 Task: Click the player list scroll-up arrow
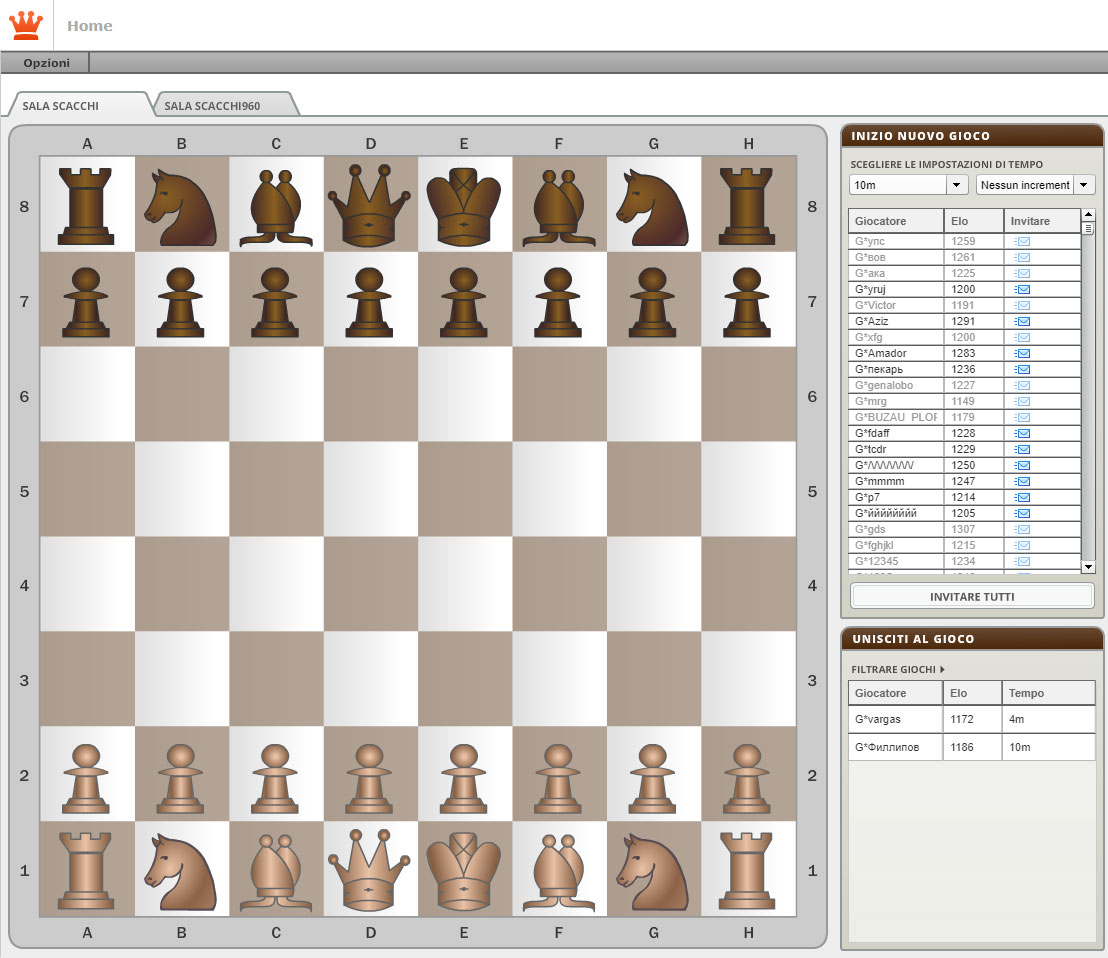pos(1088,214)
